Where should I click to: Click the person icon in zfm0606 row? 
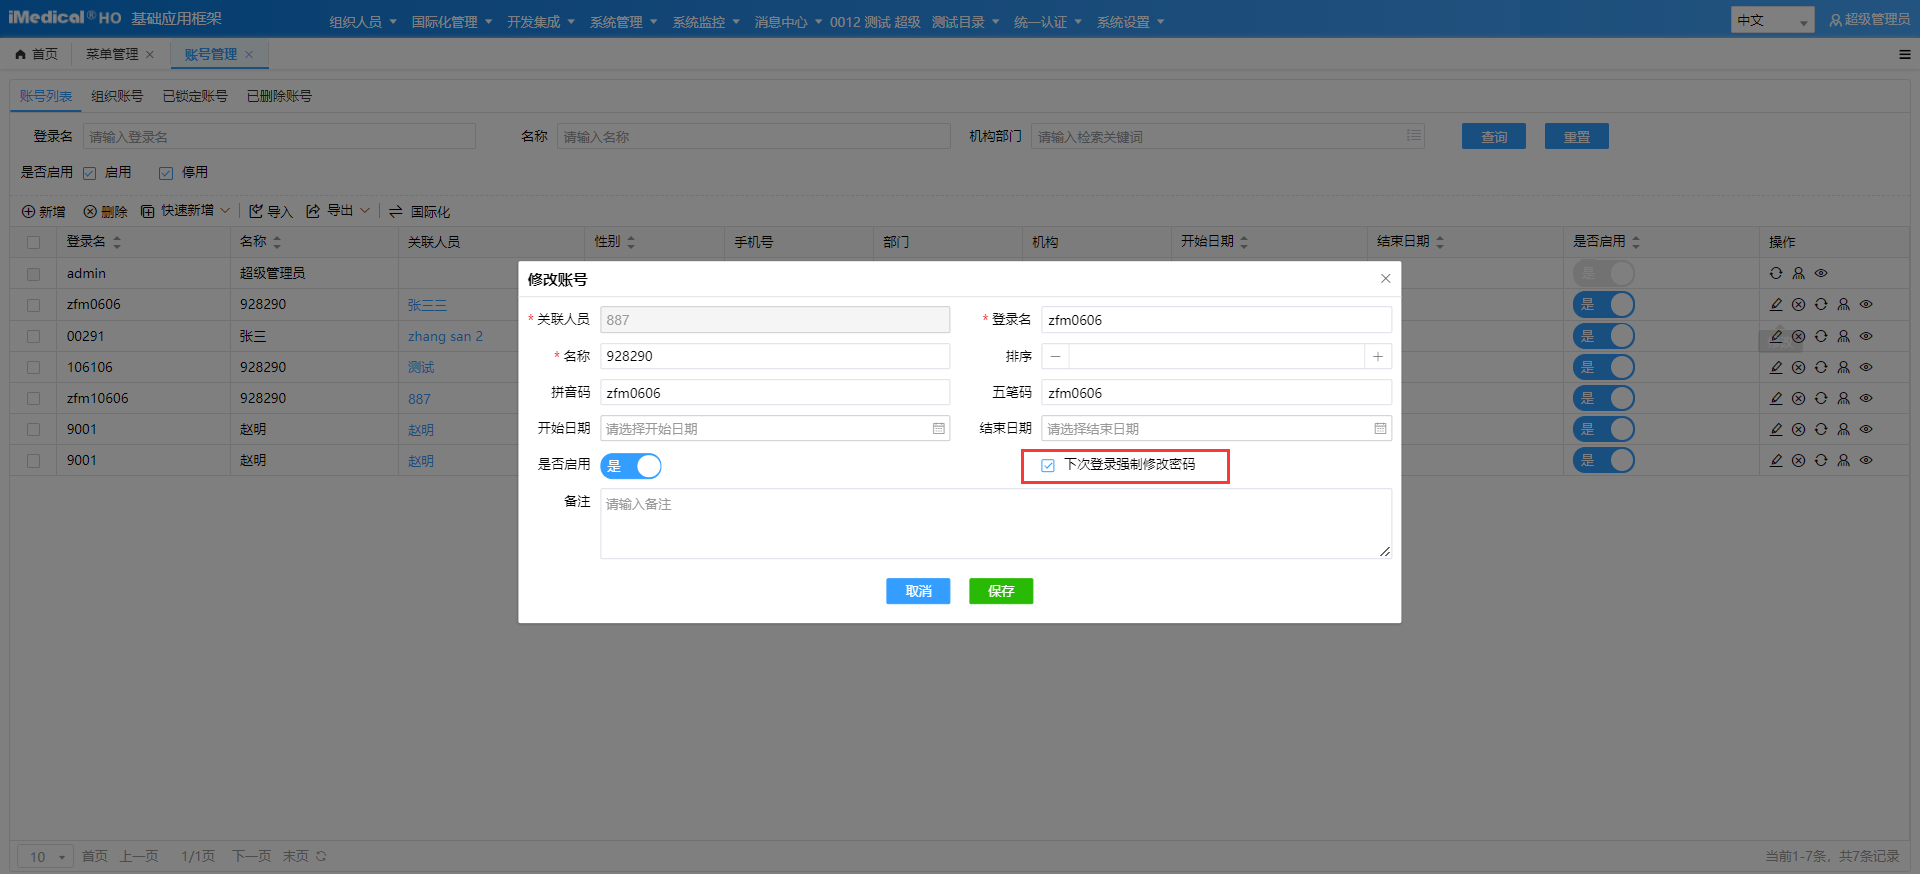tap(1843, 304)
